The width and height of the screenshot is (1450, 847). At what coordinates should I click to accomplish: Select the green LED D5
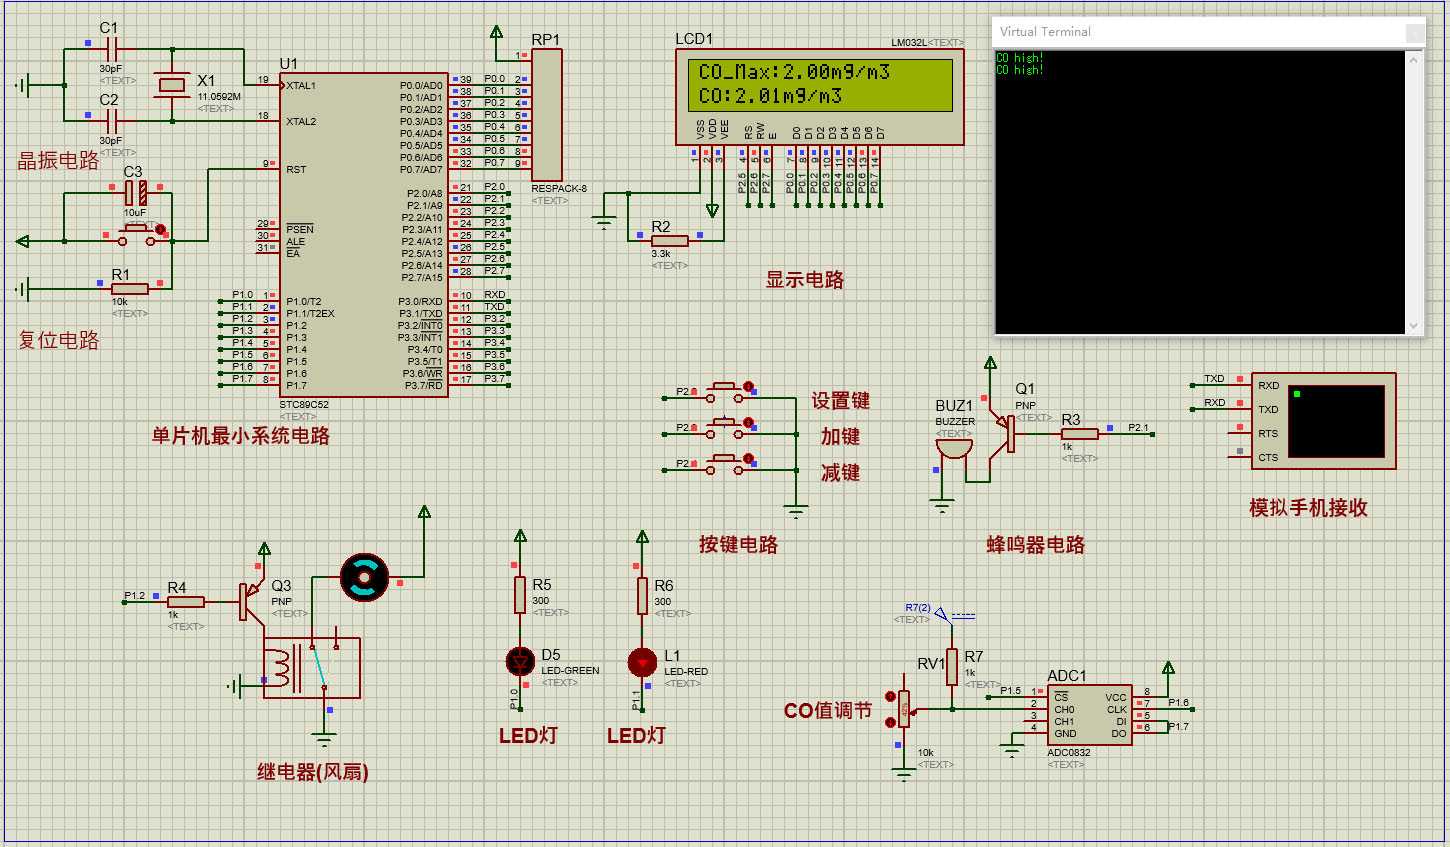pyautogui.click(x=520, y=661)
